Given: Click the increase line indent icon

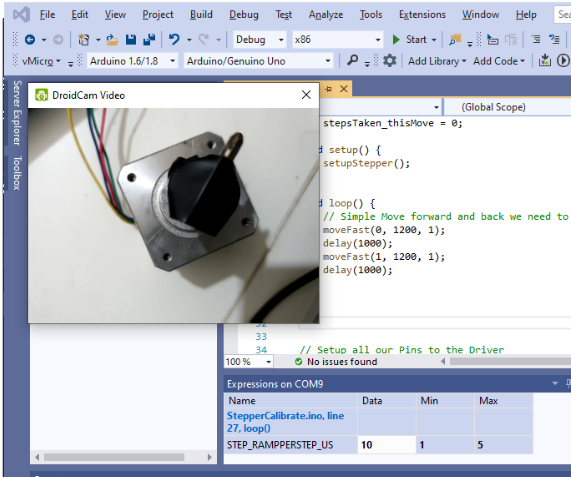Looking at the screenshot, I should click(x=554, y=39).
